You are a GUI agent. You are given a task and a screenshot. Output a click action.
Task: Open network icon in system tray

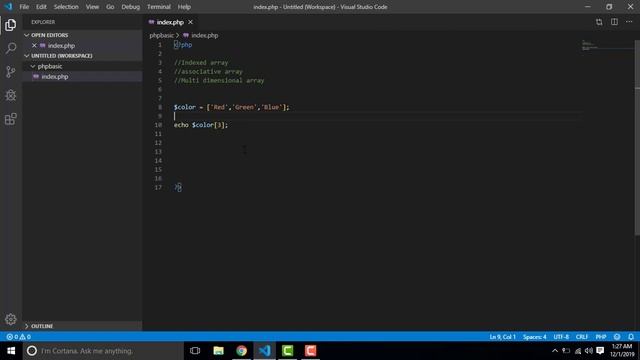(x=578, y=351)
